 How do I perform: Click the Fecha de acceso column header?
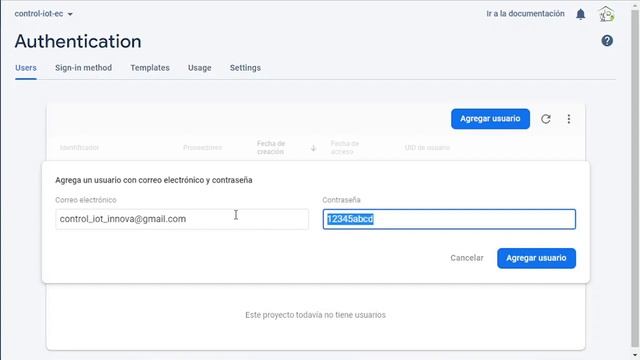pos(344,148)
